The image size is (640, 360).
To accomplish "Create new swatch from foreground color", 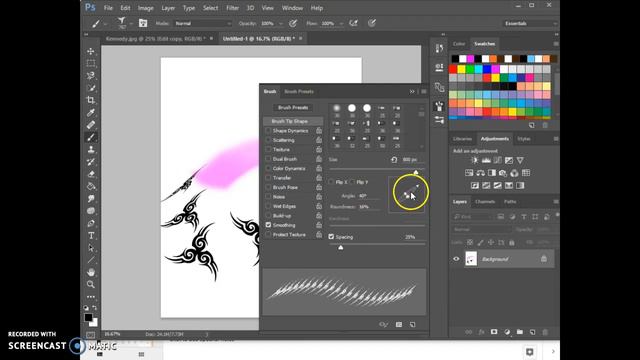I will (531, 125).
